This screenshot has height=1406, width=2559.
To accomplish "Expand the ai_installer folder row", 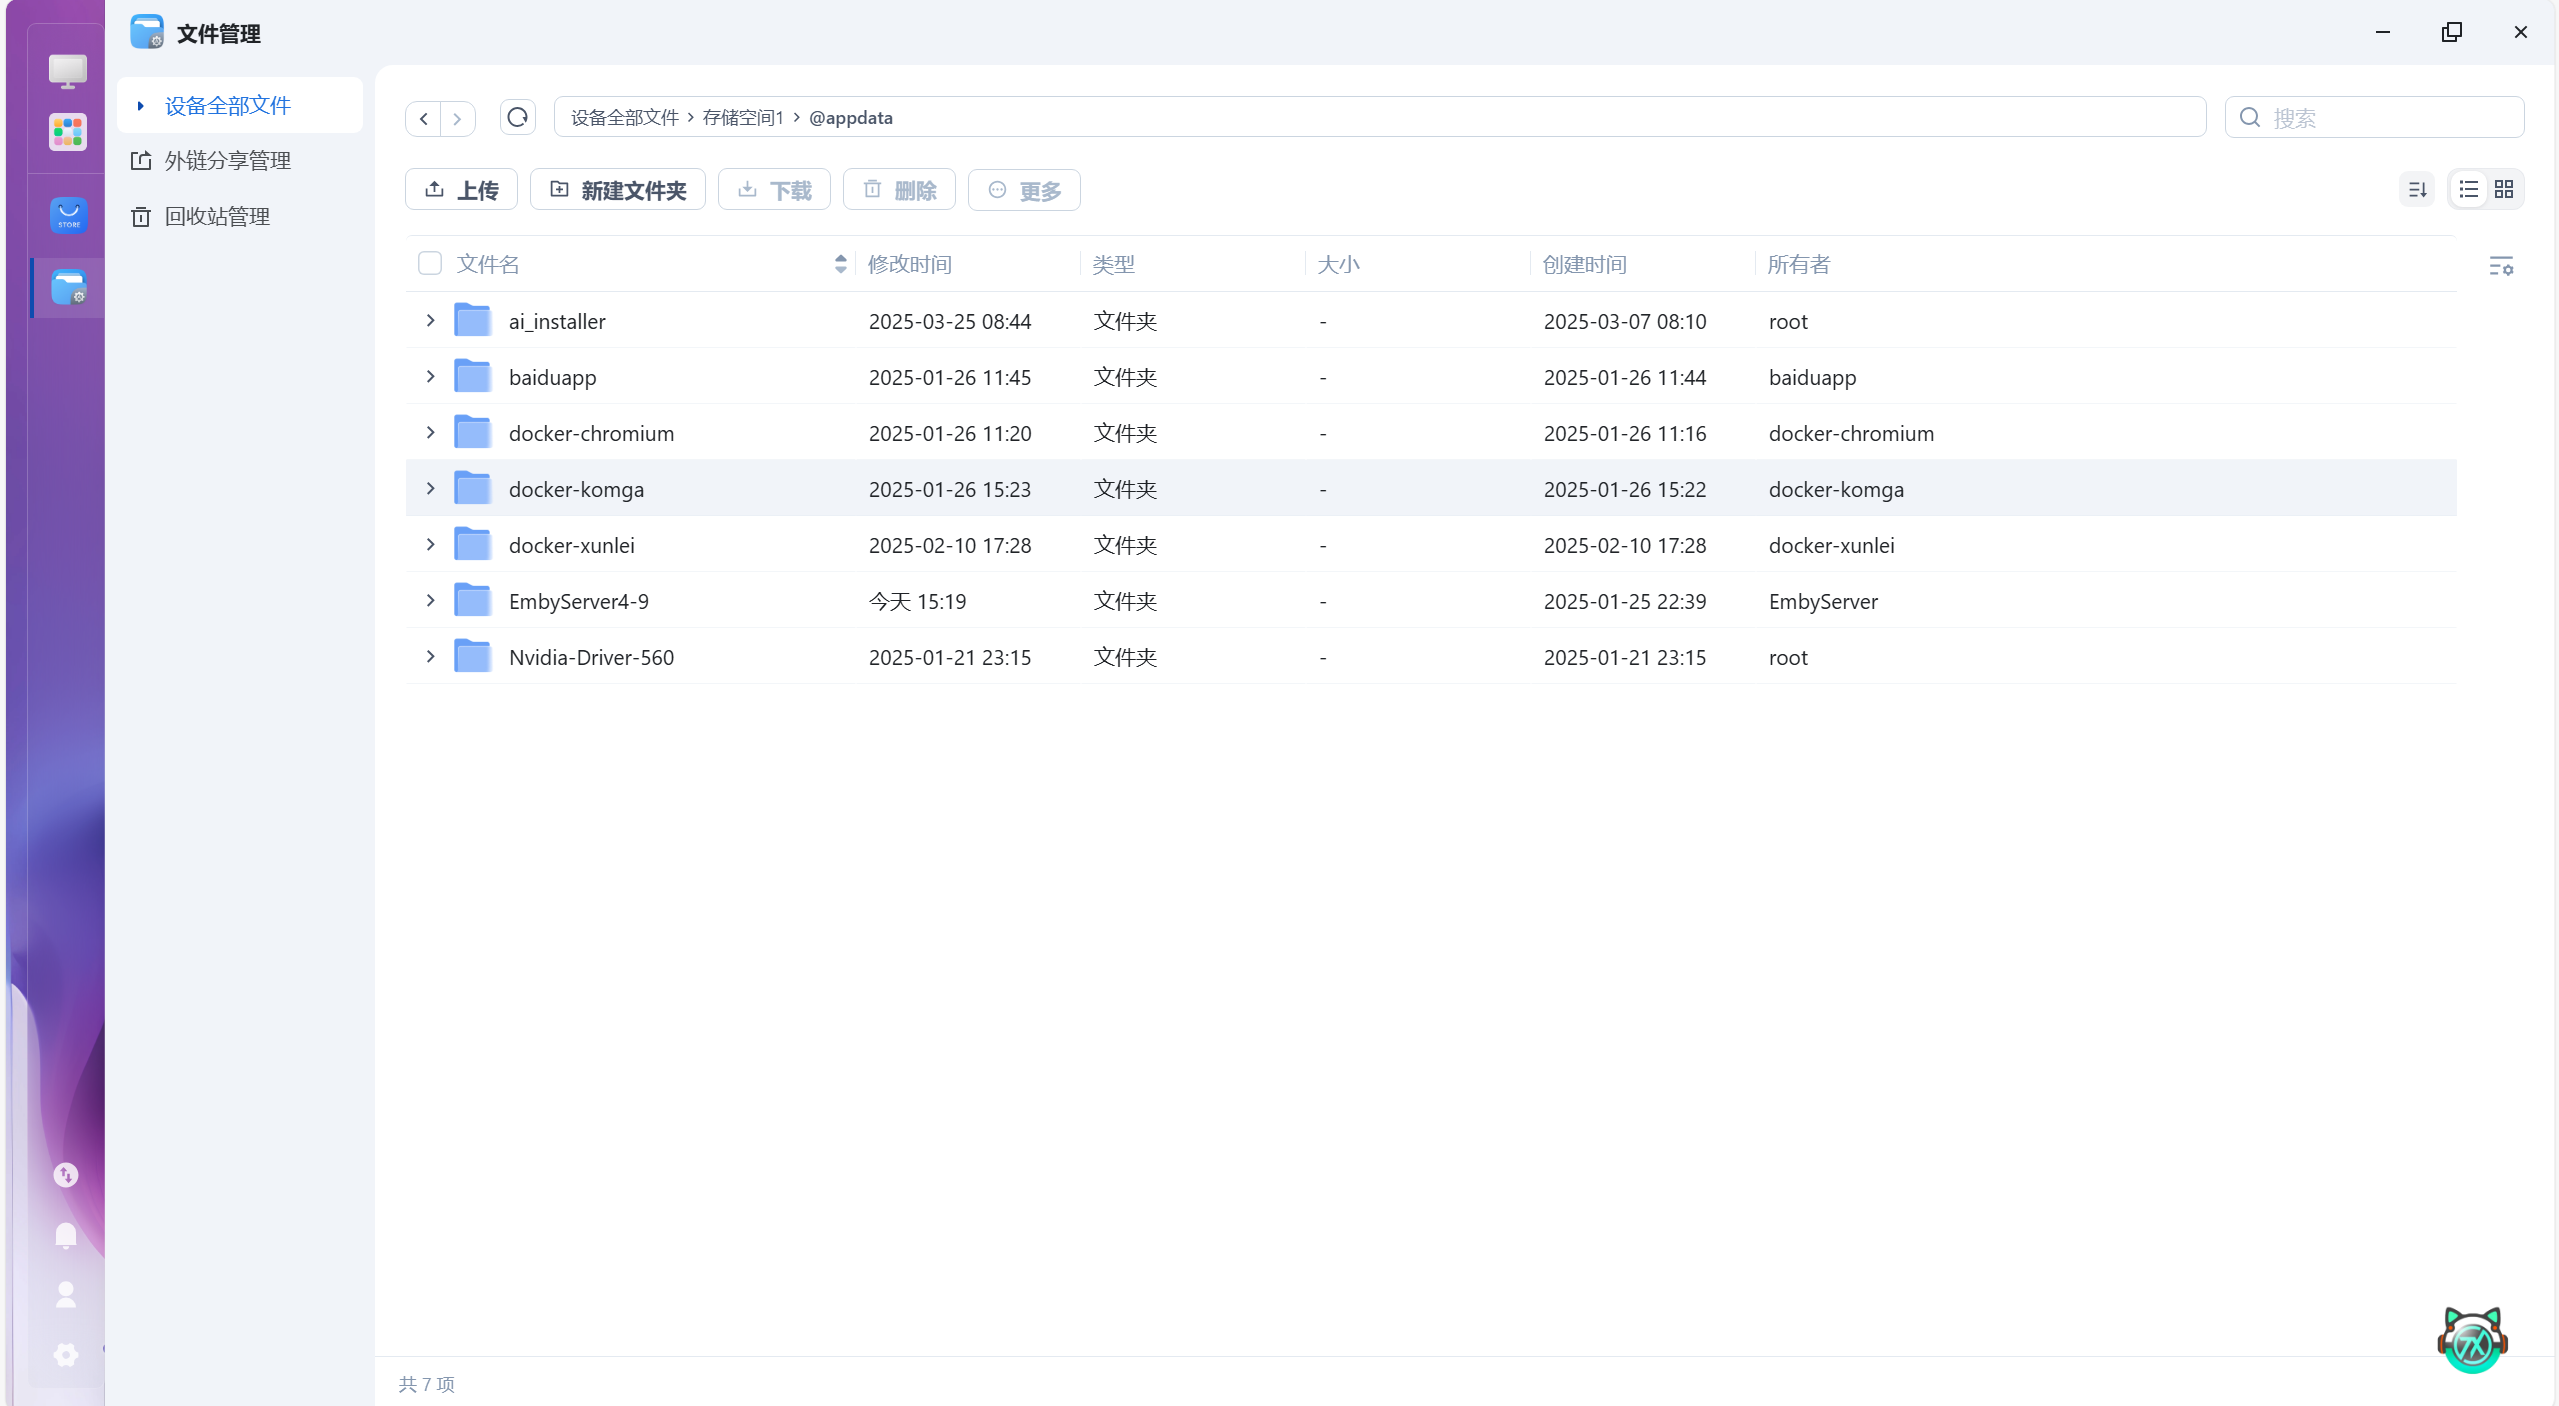I will point(431,321).
